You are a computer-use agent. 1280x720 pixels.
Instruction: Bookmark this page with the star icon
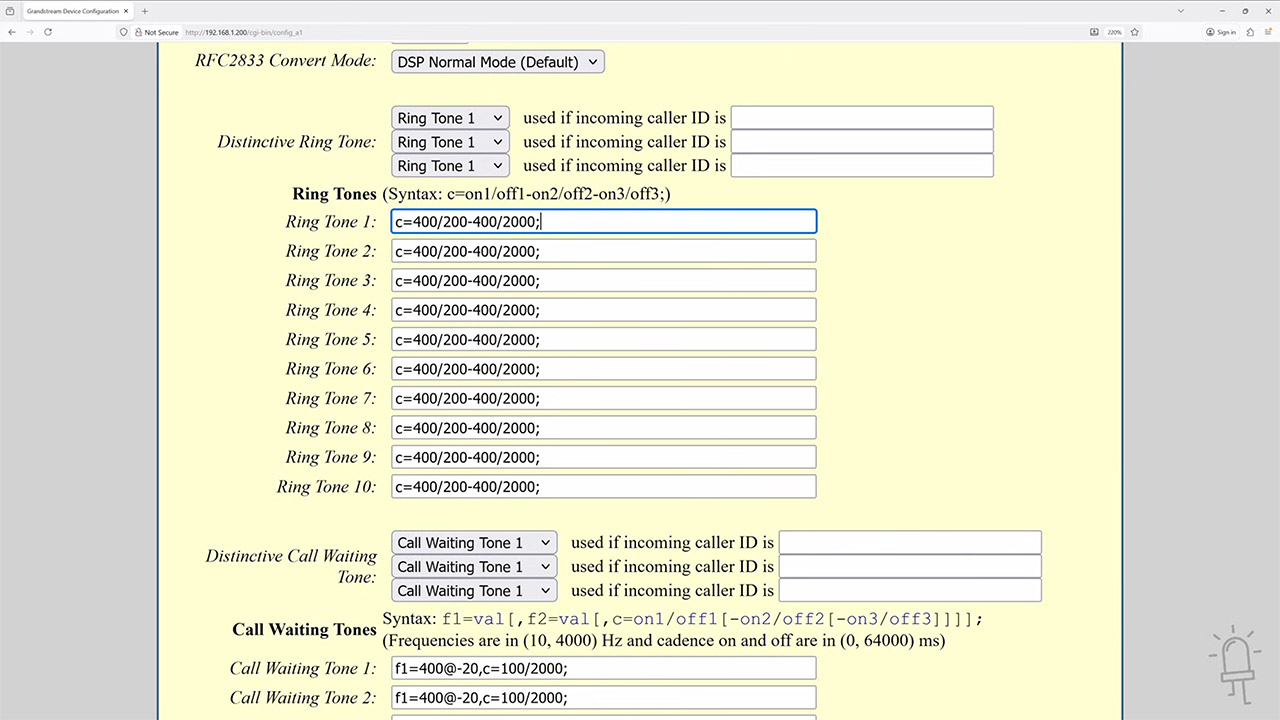click(x=1134, y=32)
